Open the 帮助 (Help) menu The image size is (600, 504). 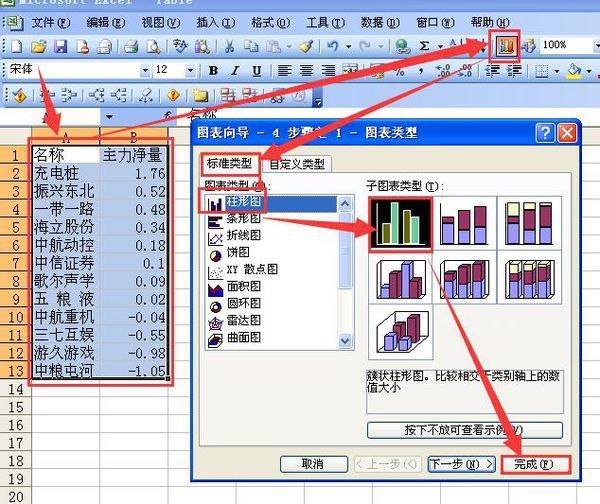pos(490,23)
